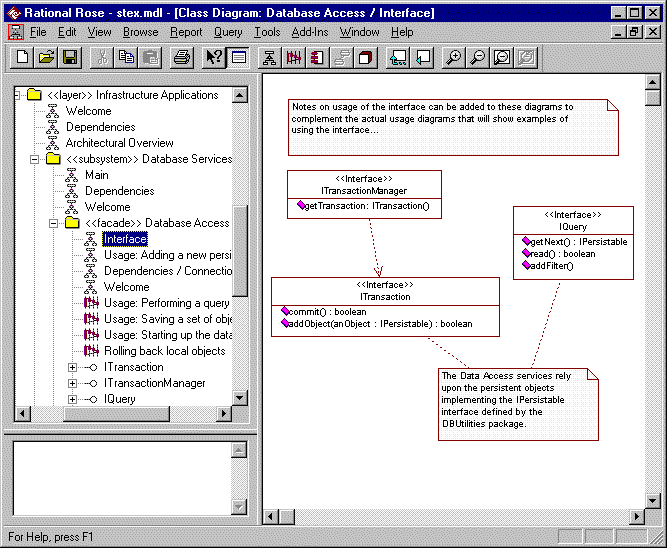The height and width of the screenshot is (548, 667).
Task: Click diagram vertical scroll down arrow
Action: click(x=653, y=500)
